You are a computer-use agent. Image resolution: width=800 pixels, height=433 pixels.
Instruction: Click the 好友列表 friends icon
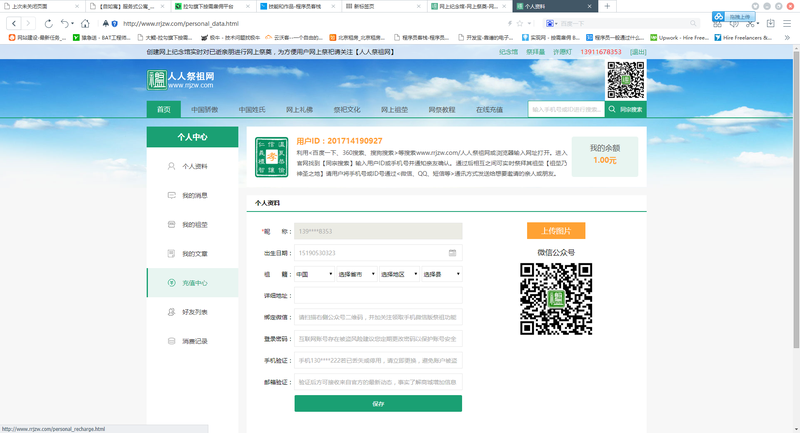[171, 312]
